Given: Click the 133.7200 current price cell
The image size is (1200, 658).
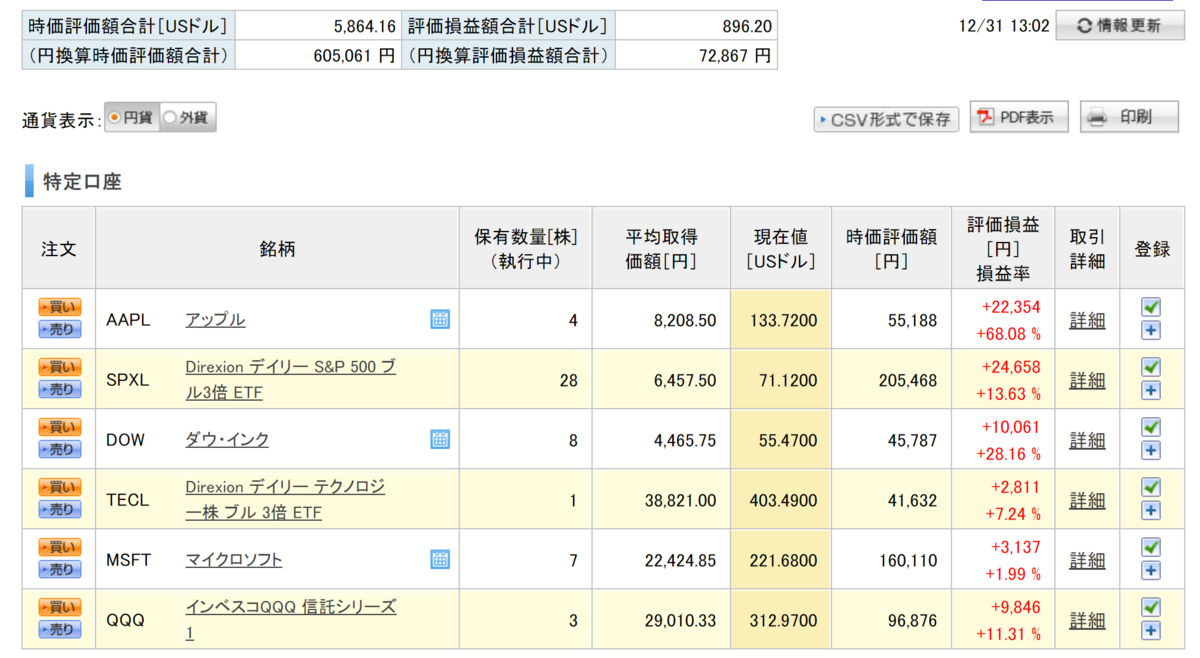Looking at the screenshot, I should pos(781,320).
